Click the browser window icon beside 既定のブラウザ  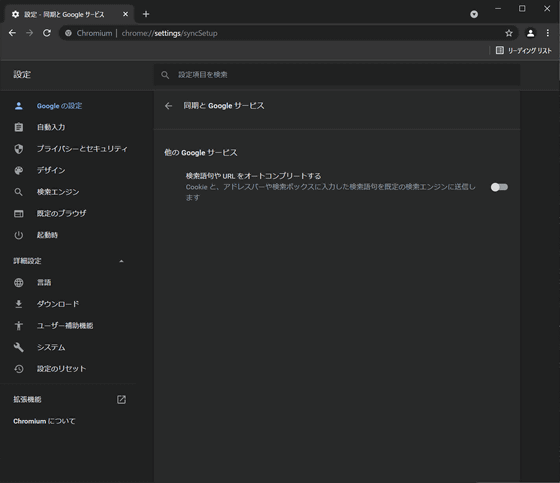[19, 214]
